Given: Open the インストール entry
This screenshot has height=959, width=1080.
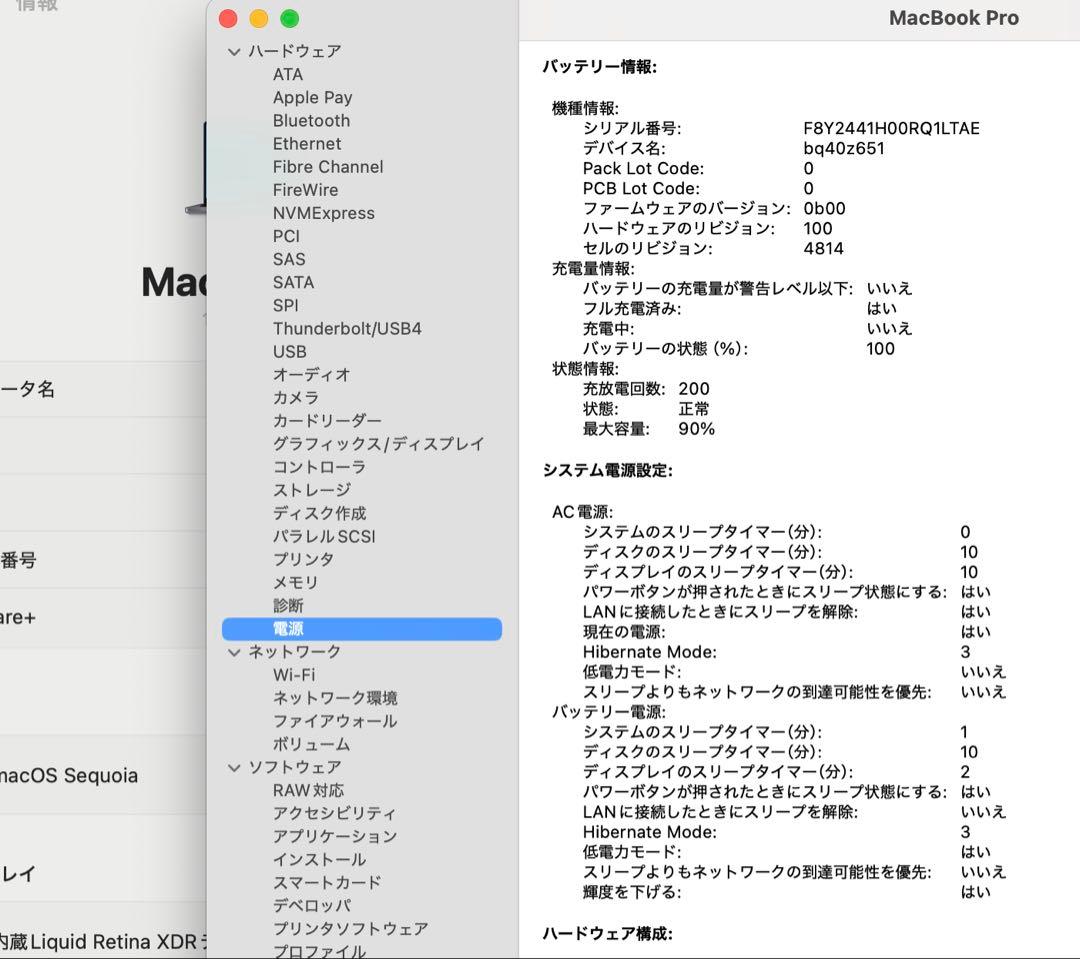Looking at the screenshot, I should coord(320,860).
